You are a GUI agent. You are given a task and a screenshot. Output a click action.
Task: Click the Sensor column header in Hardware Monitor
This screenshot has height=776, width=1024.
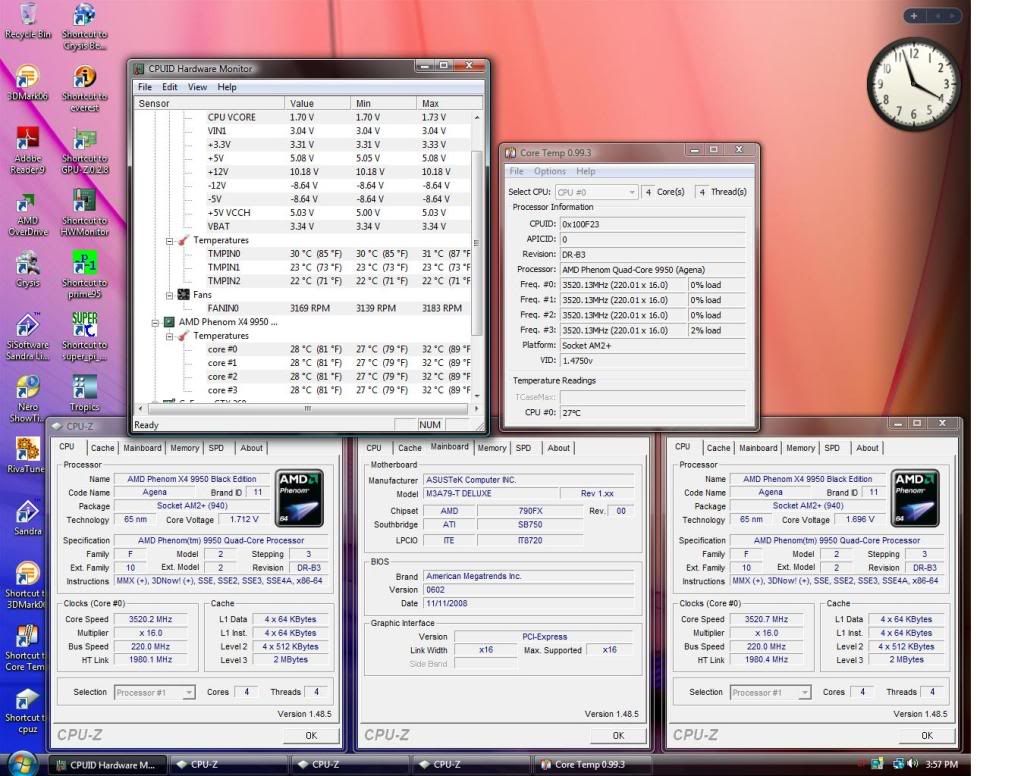pos(209,103)
